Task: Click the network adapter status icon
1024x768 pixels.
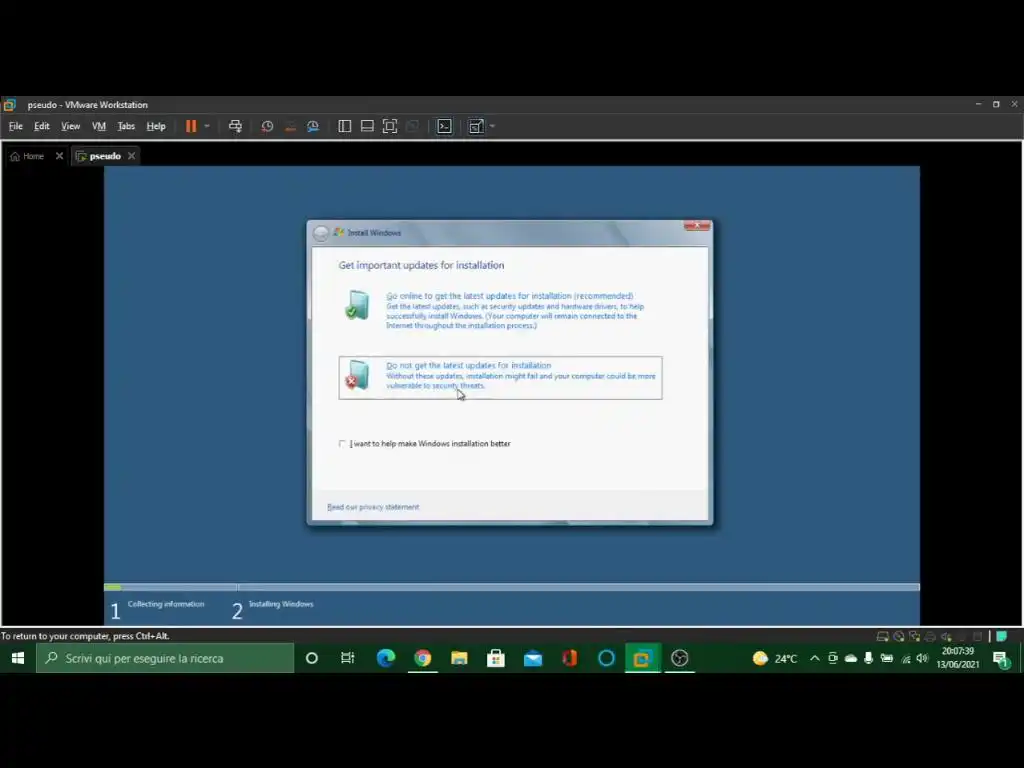Action: point(914,637)
